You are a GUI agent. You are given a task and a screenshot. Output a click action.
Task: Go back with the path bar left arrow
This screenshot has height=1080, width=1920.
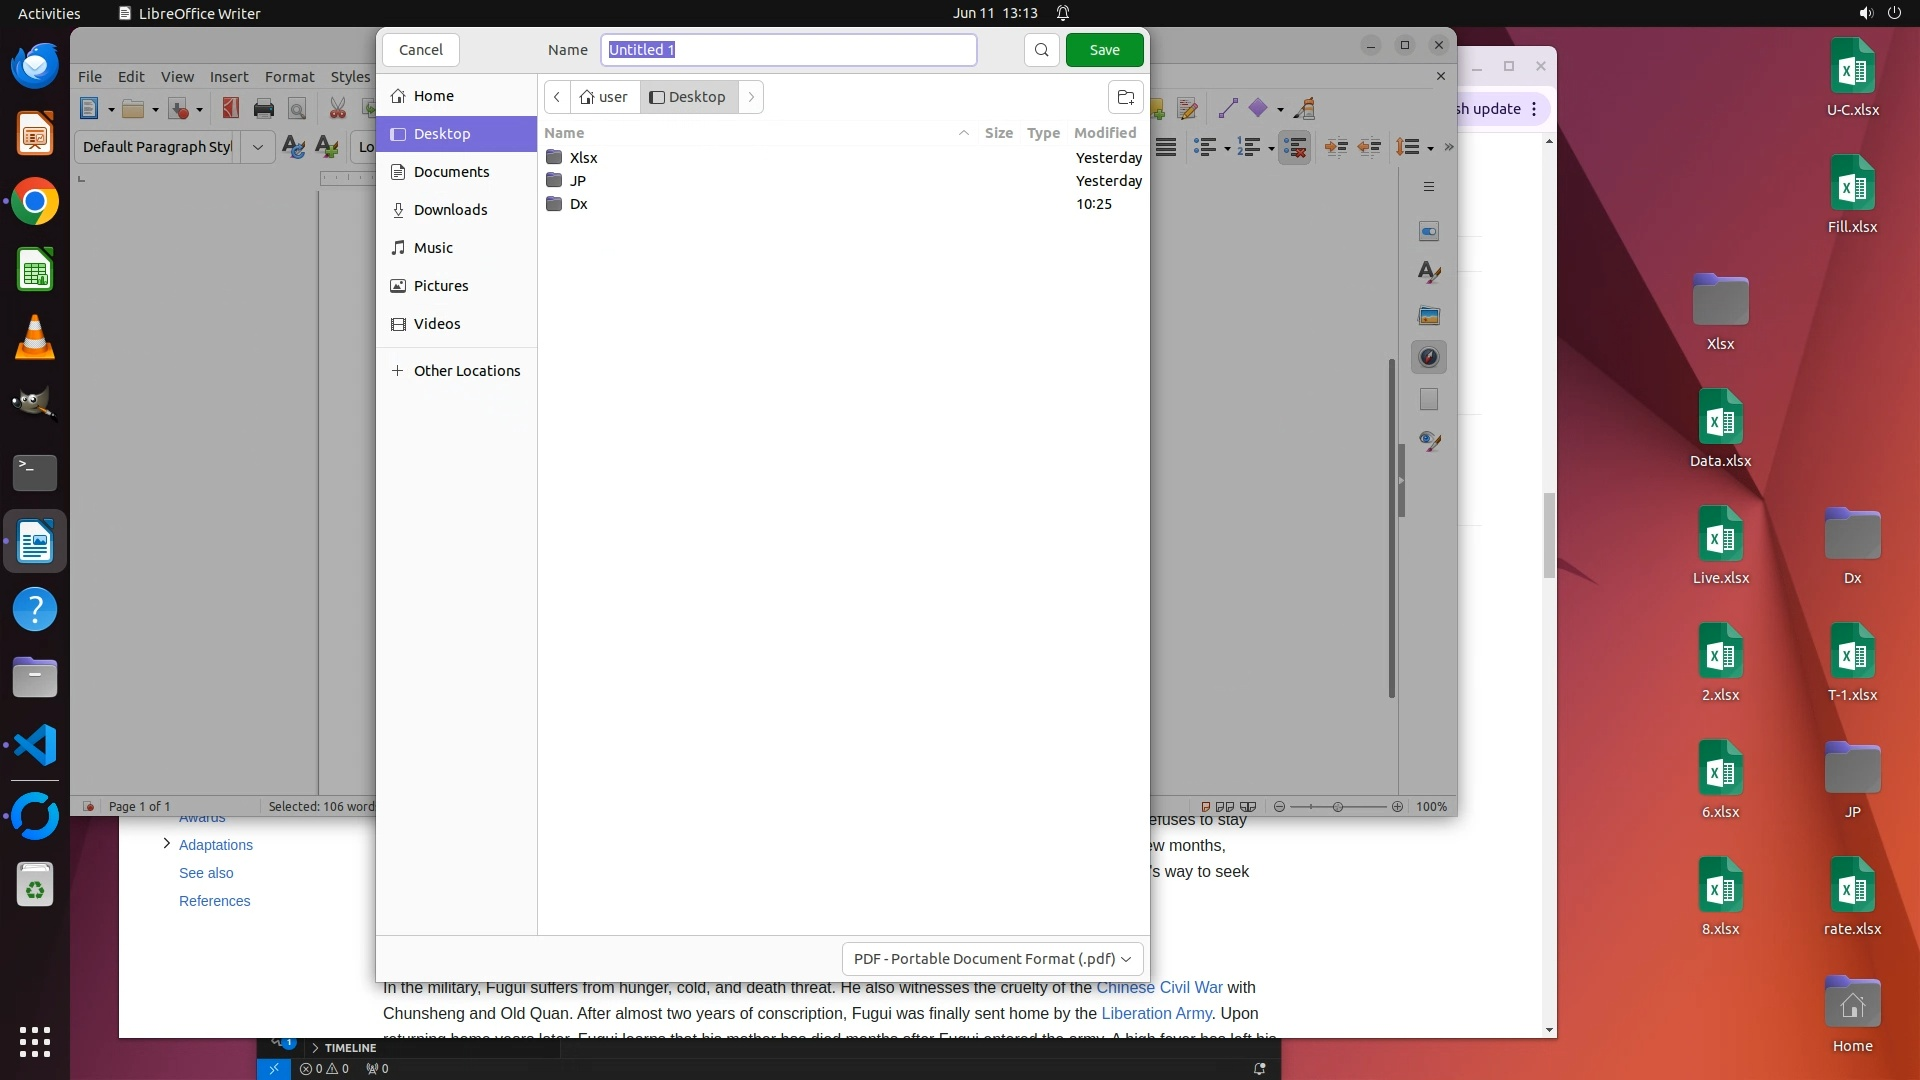pyautogui.click(x=557, y=97)
